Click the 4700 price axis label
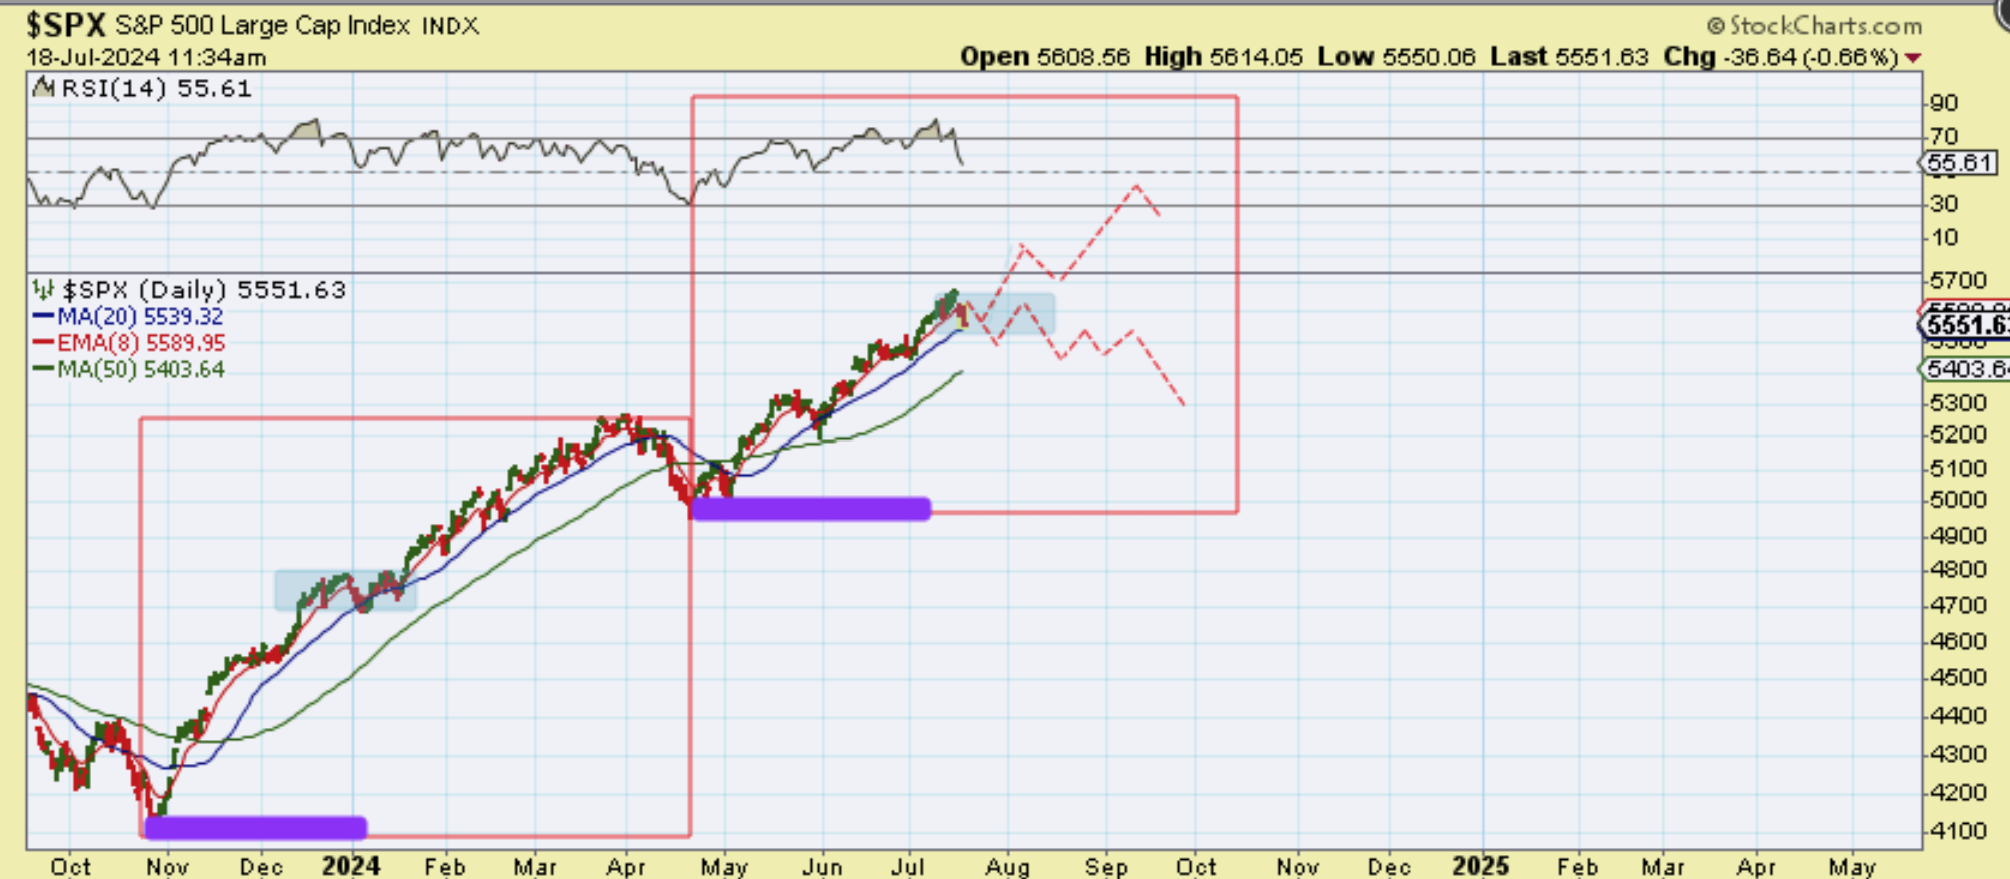The width and height of the screenshot is (2010, 879). (x=1958, y=606)
